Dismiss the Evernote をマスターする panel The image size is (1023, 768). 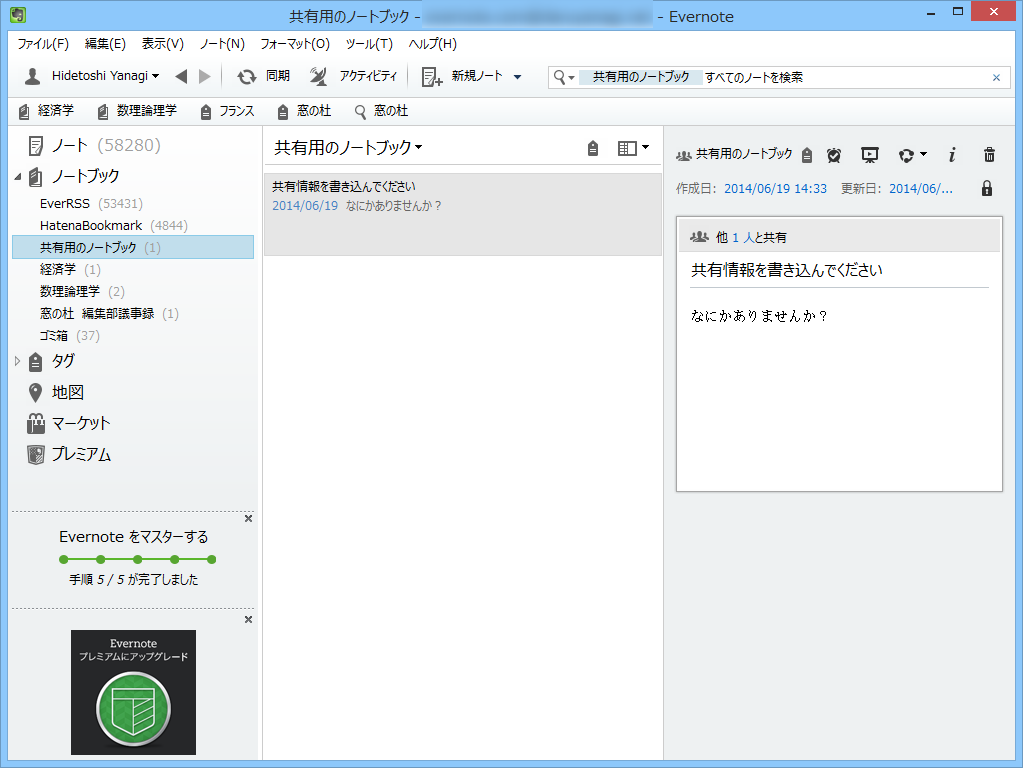coord(247,518)
